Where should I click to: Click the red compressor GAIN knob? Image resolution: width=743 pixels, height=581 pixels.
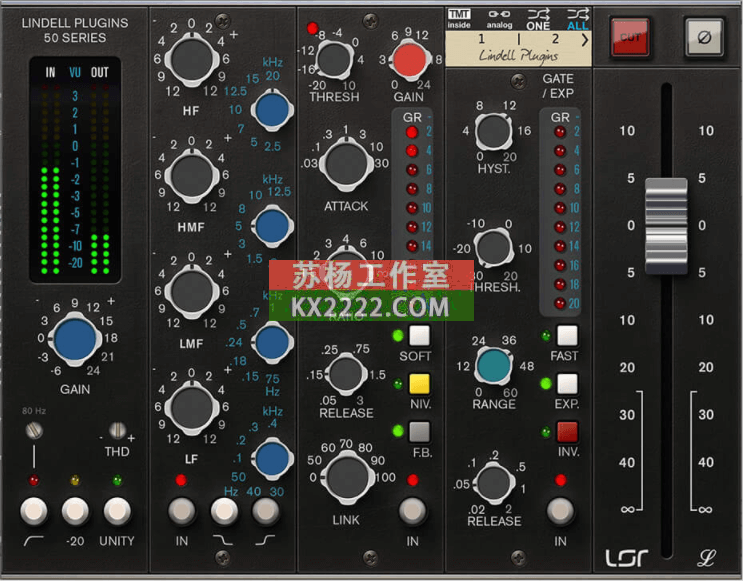click(409, 60)
